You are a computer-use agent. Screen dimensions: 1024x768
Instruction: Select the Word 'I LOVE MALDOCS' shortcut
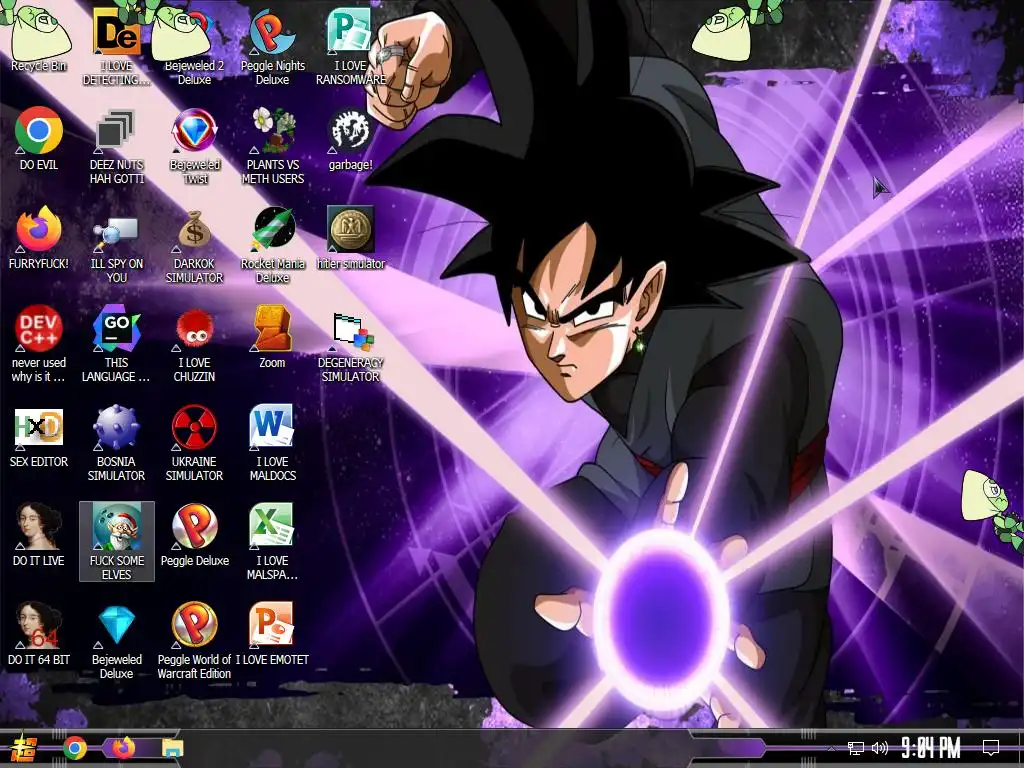click(272, 444)
